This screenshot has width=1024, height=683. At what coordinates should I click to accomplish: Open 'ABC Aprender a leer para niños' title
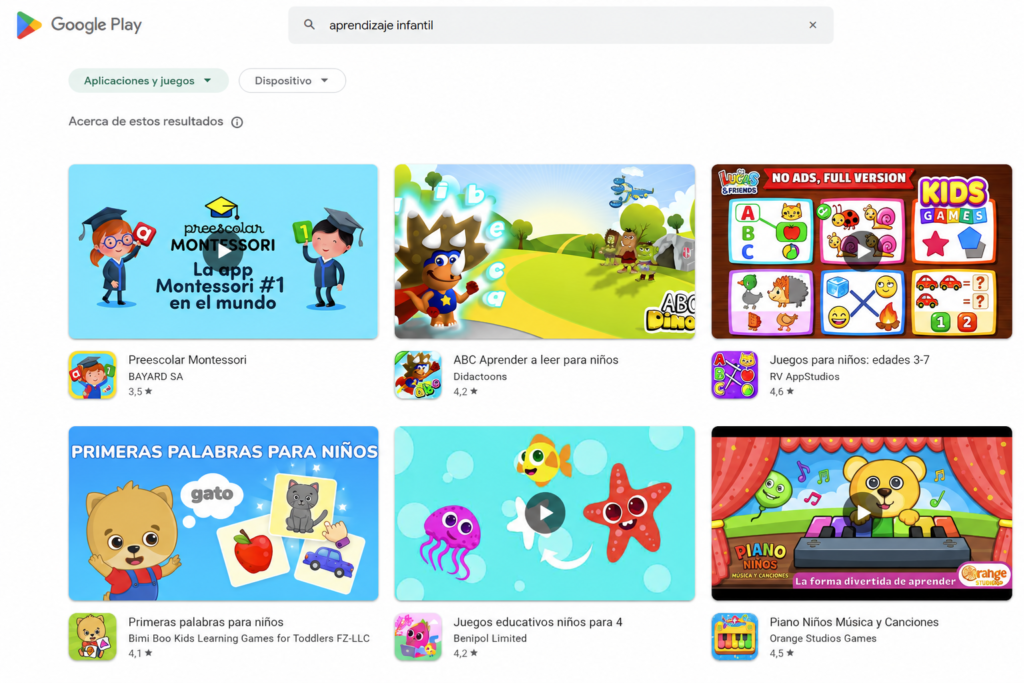[x=536, y=360]
